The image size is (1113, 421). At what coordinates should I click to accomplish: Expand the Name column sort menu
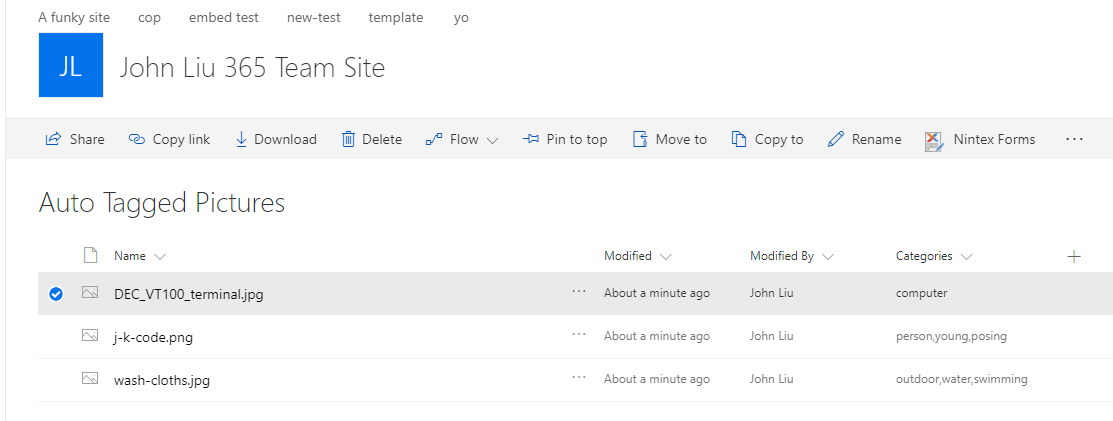[160, 256]
